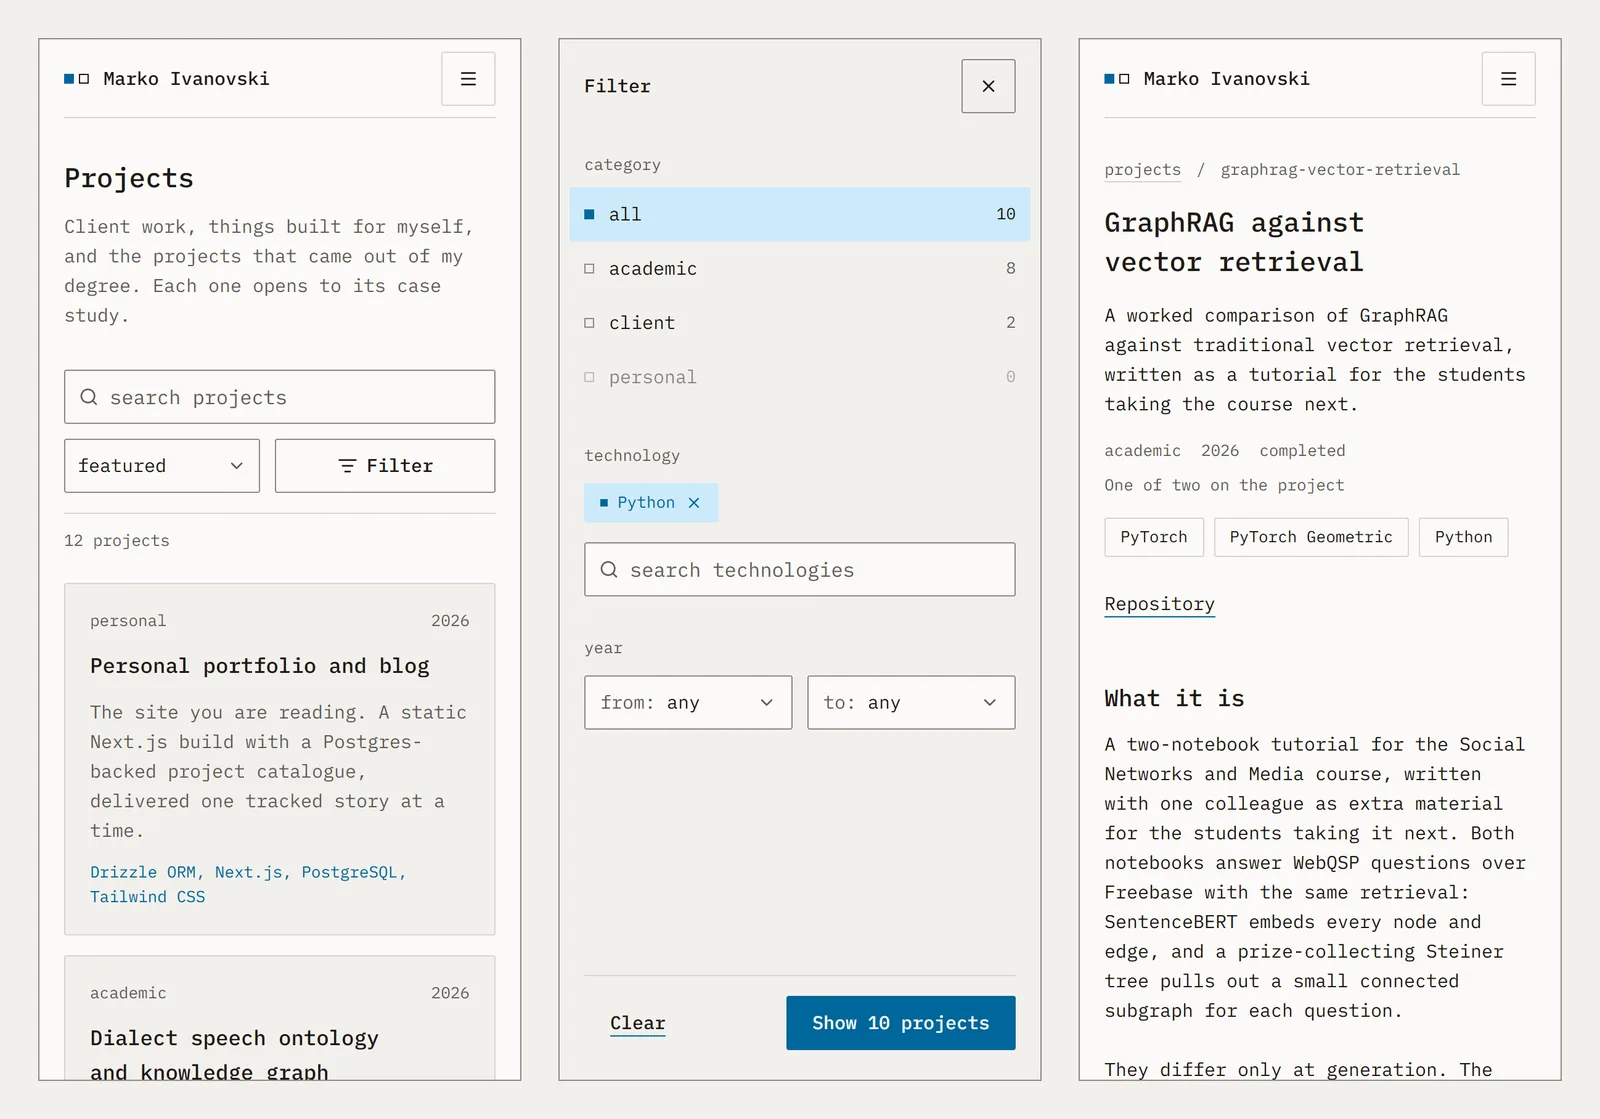Remove the Python technology chip

[694, 503]
